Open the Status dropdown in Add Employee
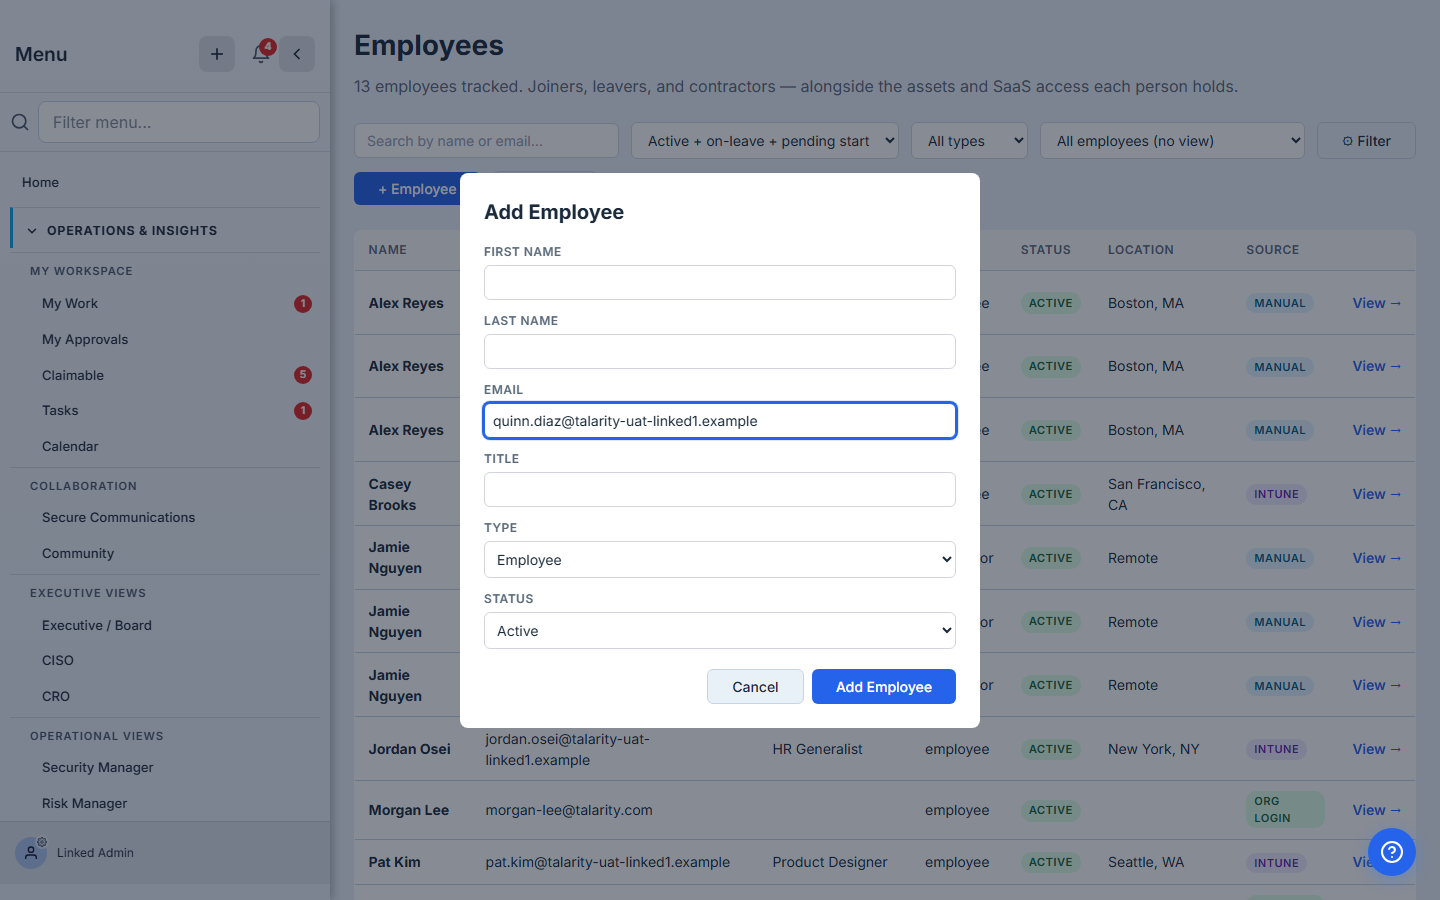Screen dimensions: 1440x900 (x=720, y=631)
